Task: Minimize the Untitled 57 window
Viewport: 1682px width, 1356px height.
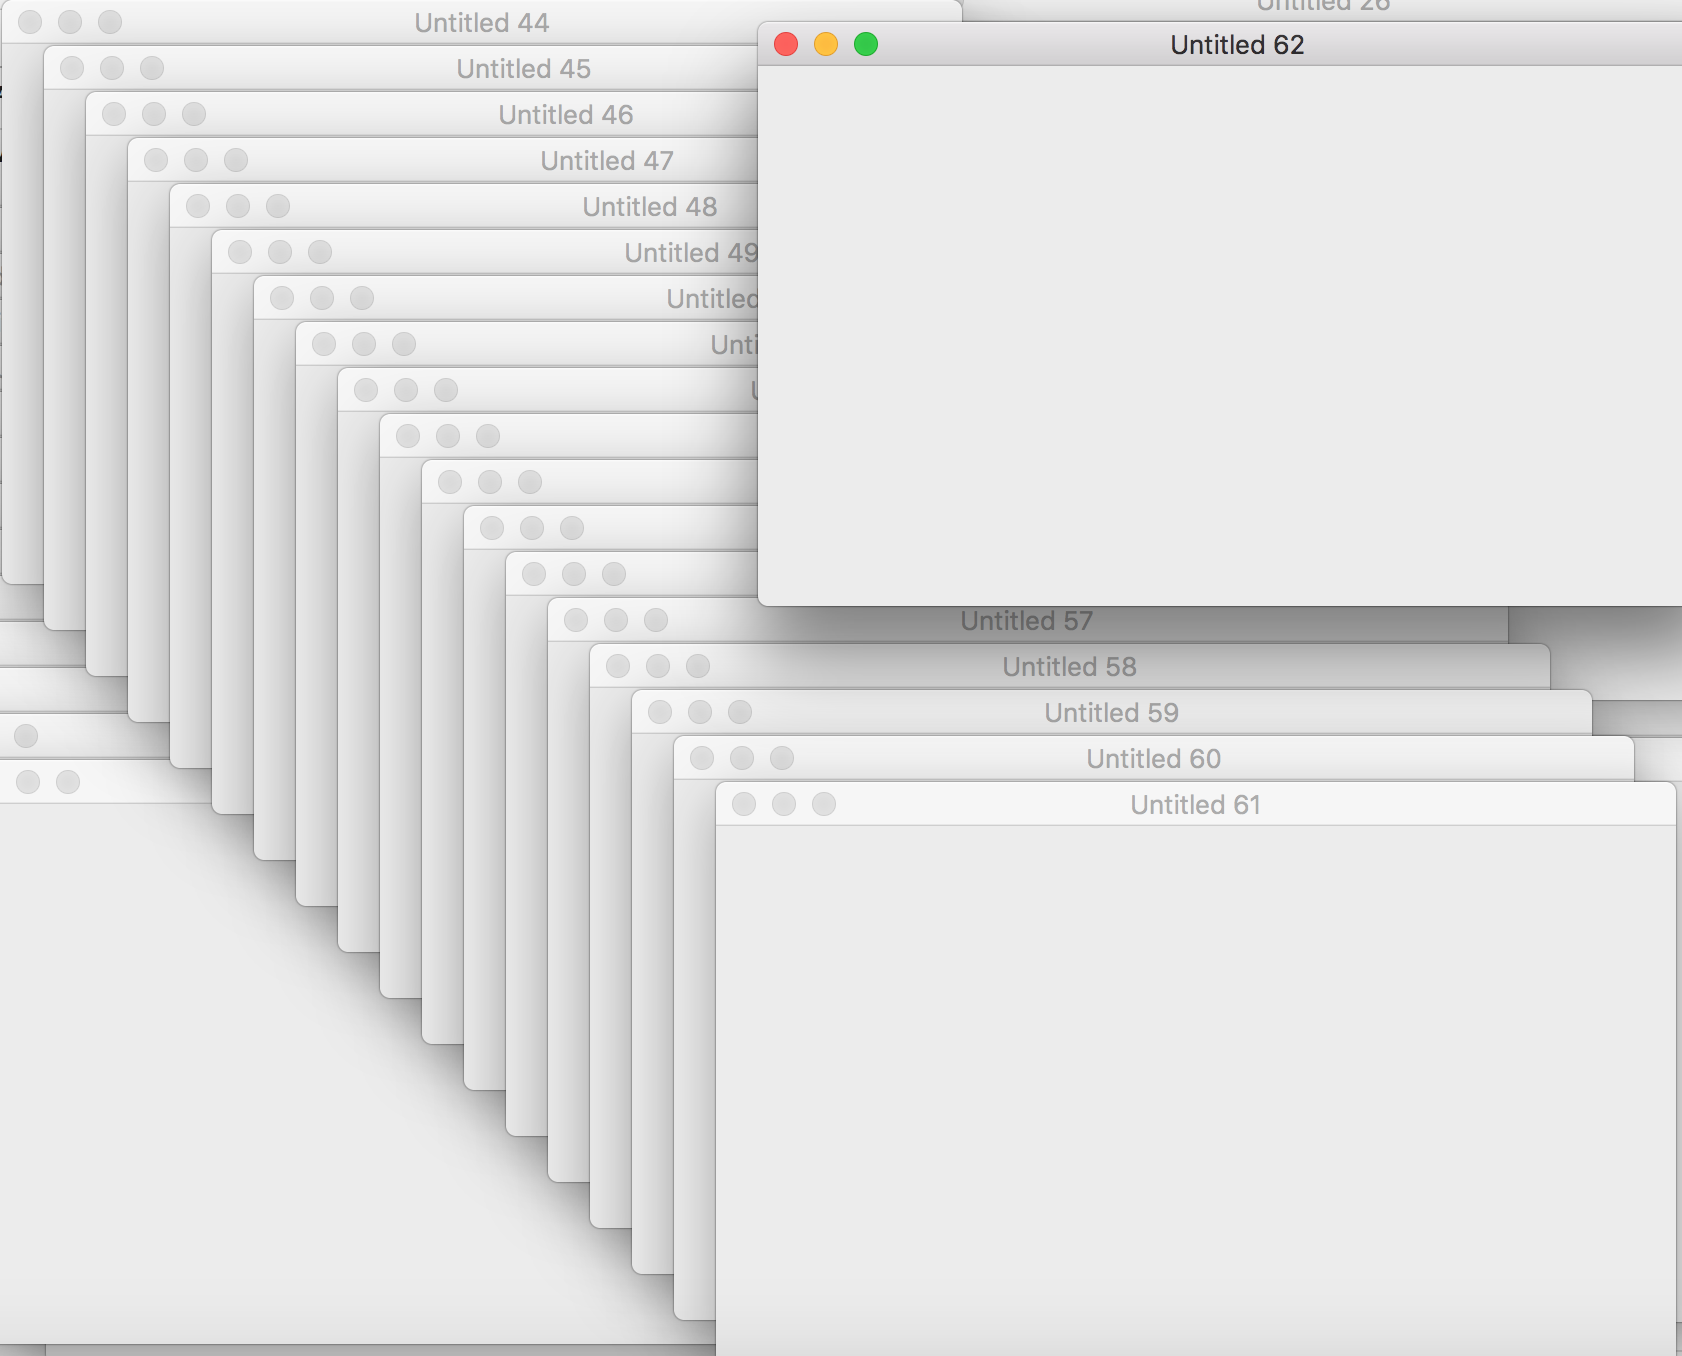Action: coord(616,620)
